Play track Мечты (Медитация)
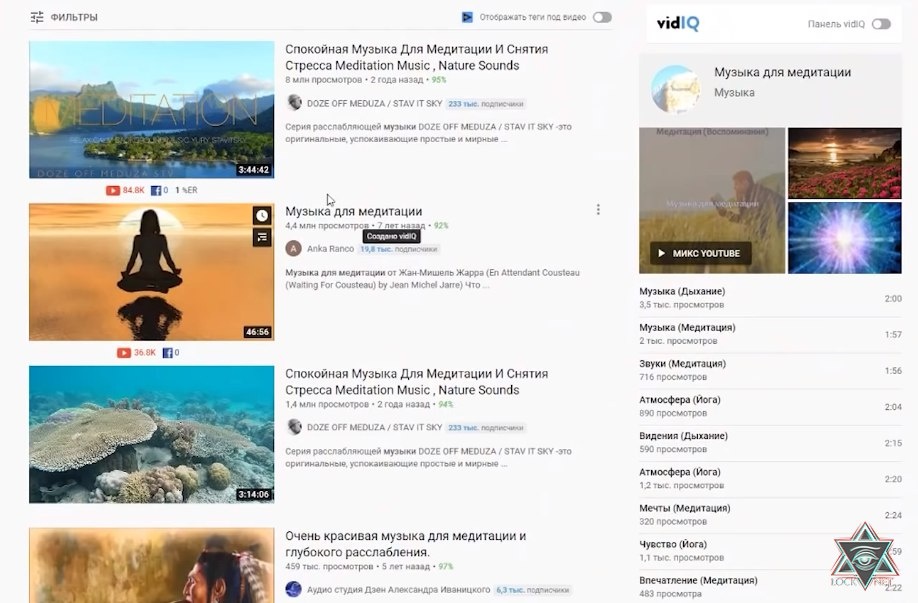 point(770,516)
